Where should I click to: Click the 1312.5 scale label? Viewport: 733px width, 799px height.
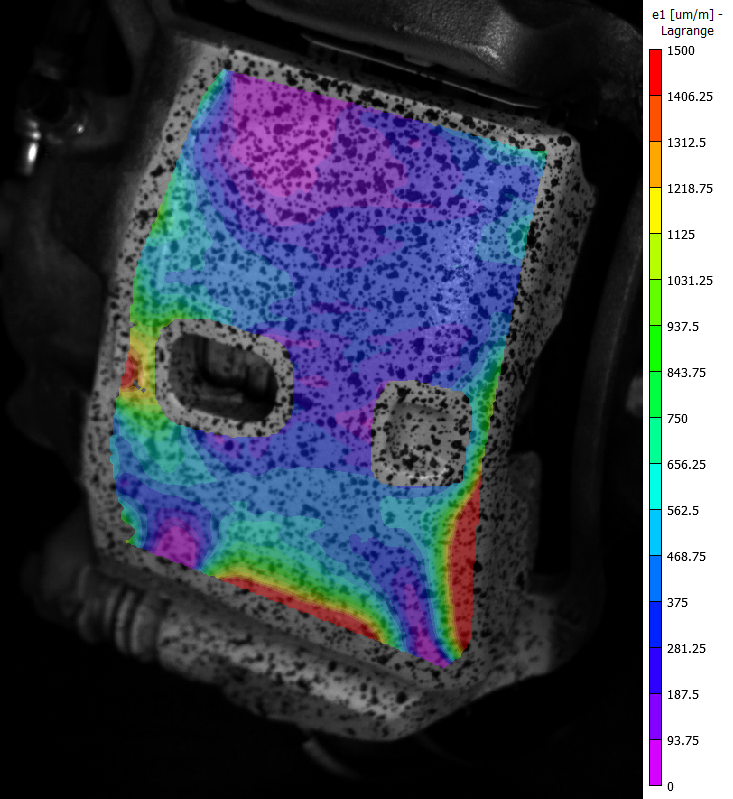pos(686,143)
